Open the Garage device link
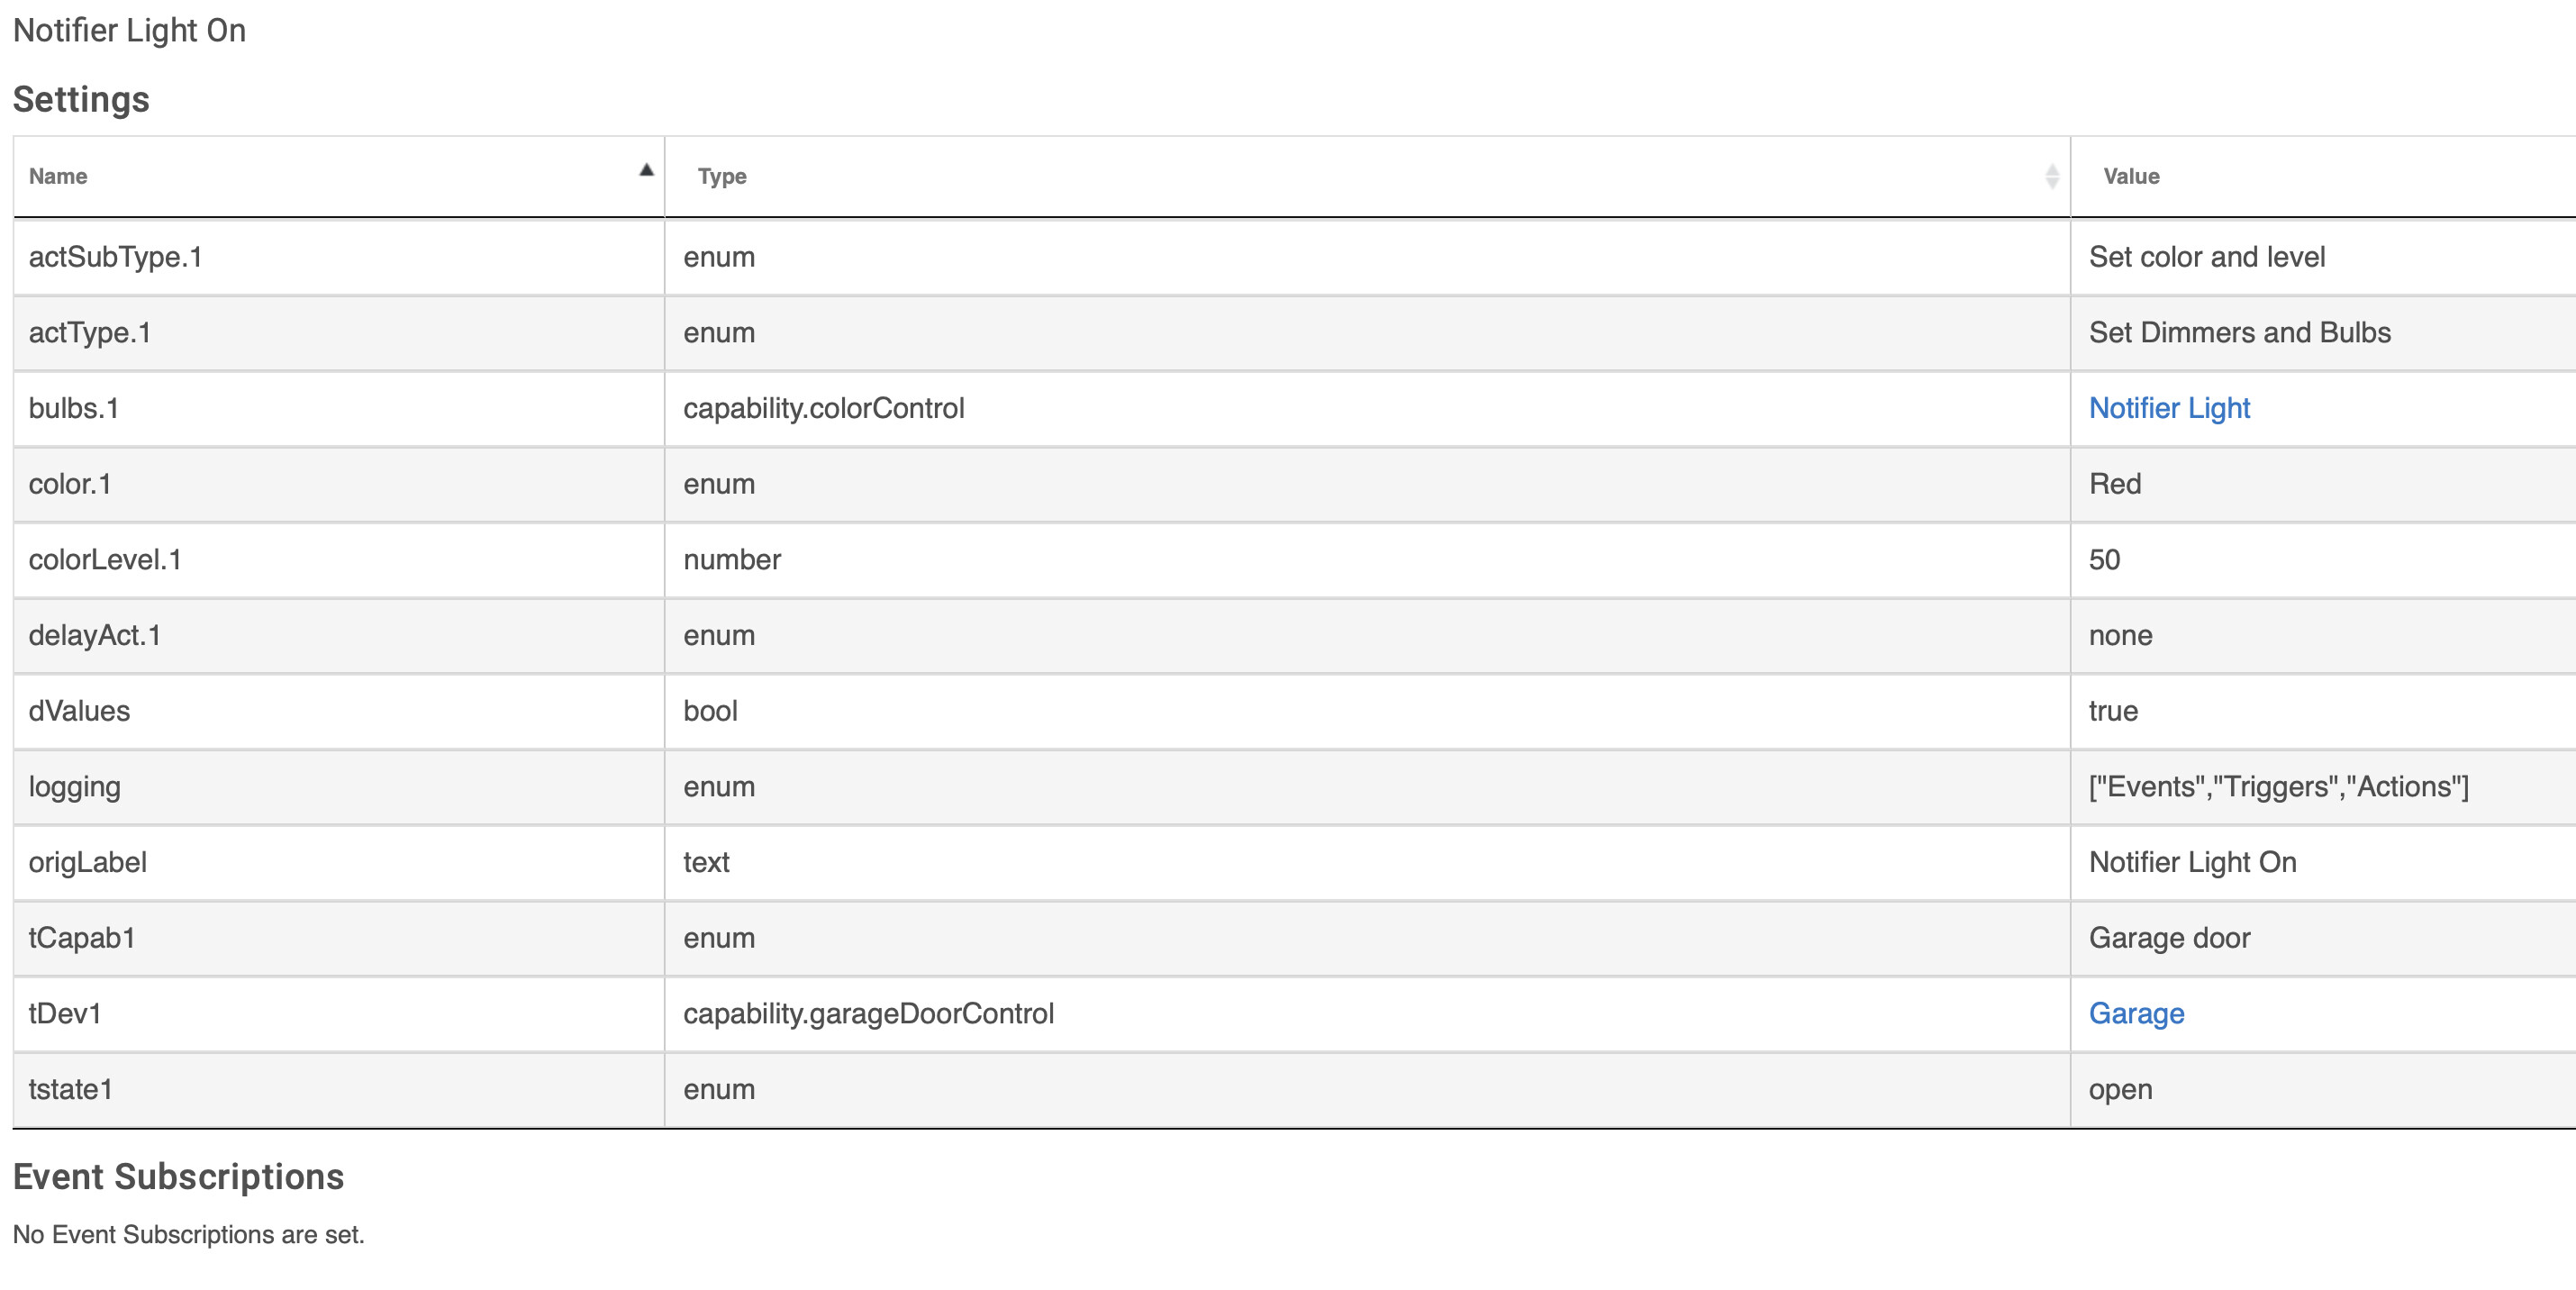The image size is (2576, 1290). point(2136,1013)
